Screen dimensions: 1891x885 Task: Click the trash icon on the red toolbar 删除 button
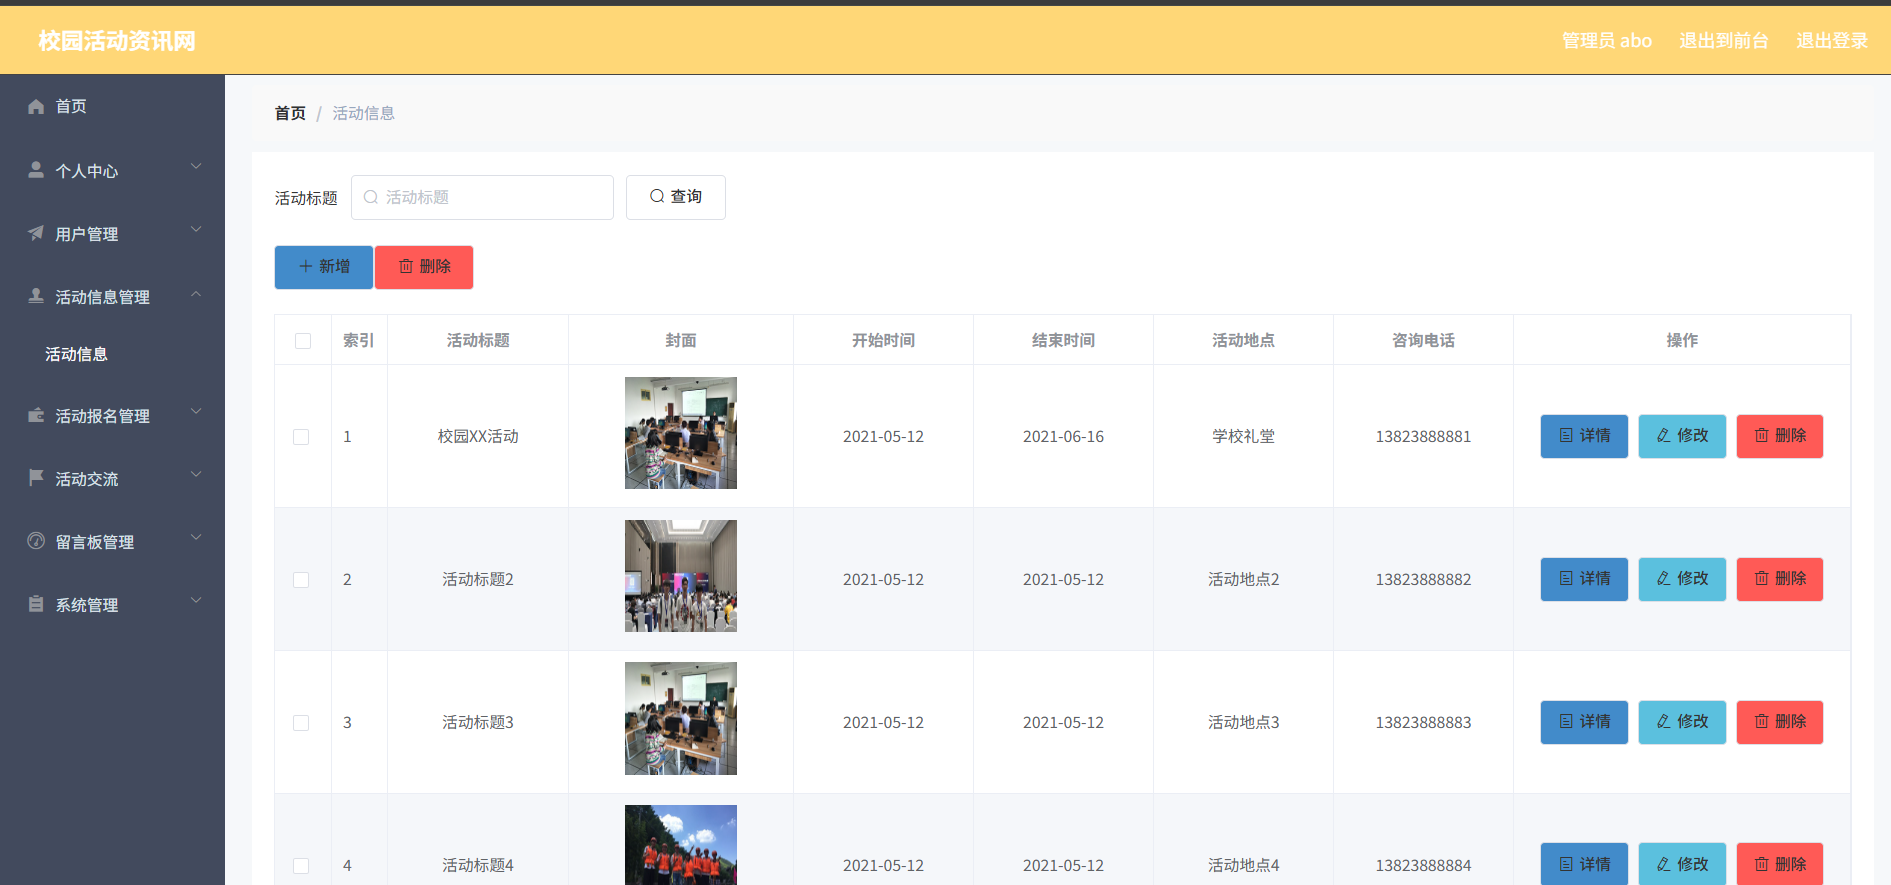coord(406,266)
